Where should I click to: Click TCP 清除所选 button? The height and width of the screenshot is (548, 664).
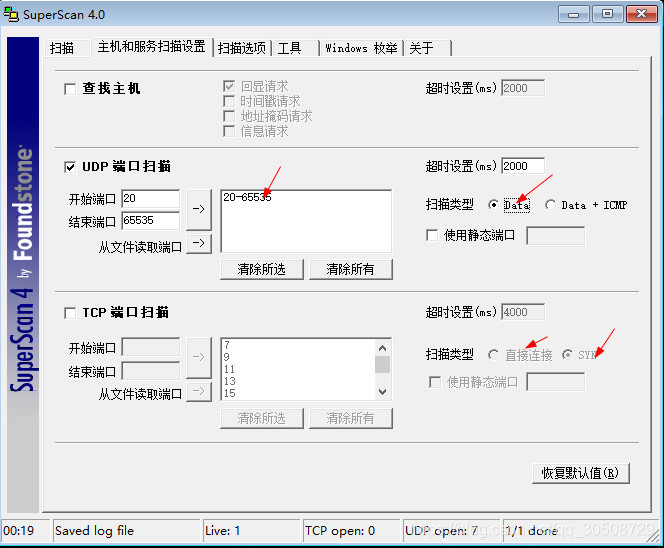pyautogui.click(x=262, y=418)
